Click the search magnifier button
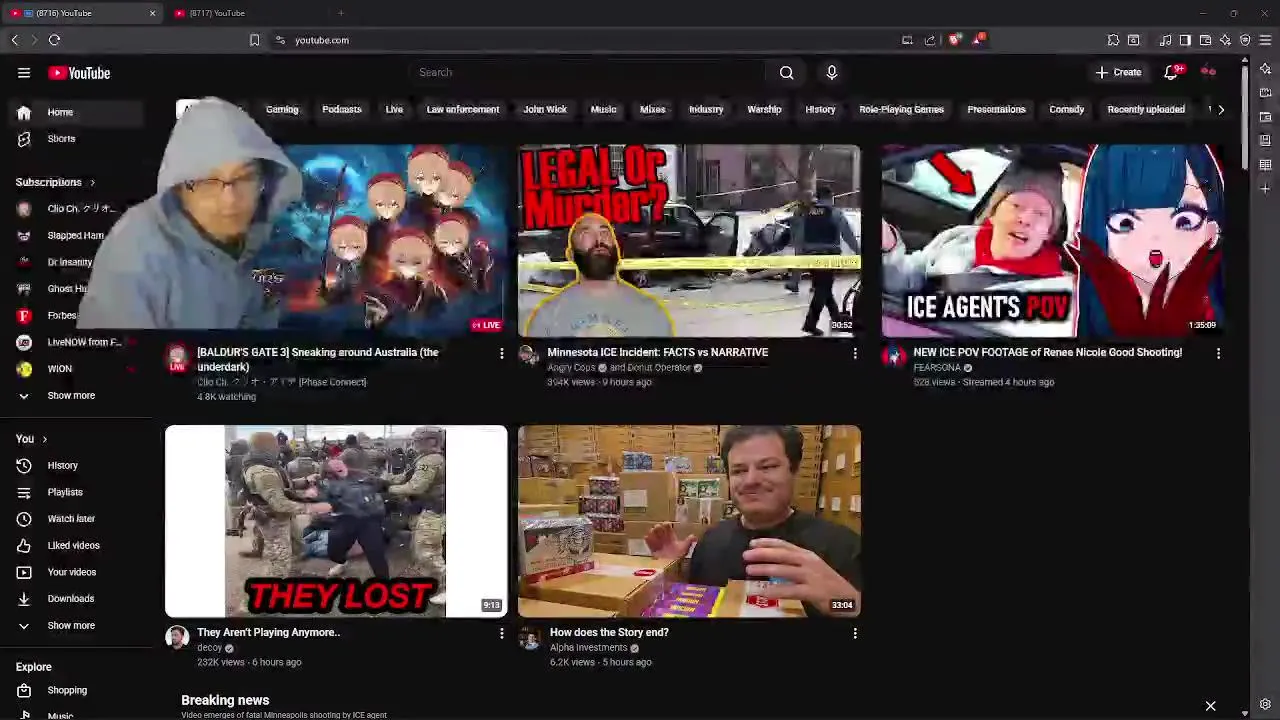This screenshot has width=1280, height=720. pyautogui.click(x=787, y=72)
